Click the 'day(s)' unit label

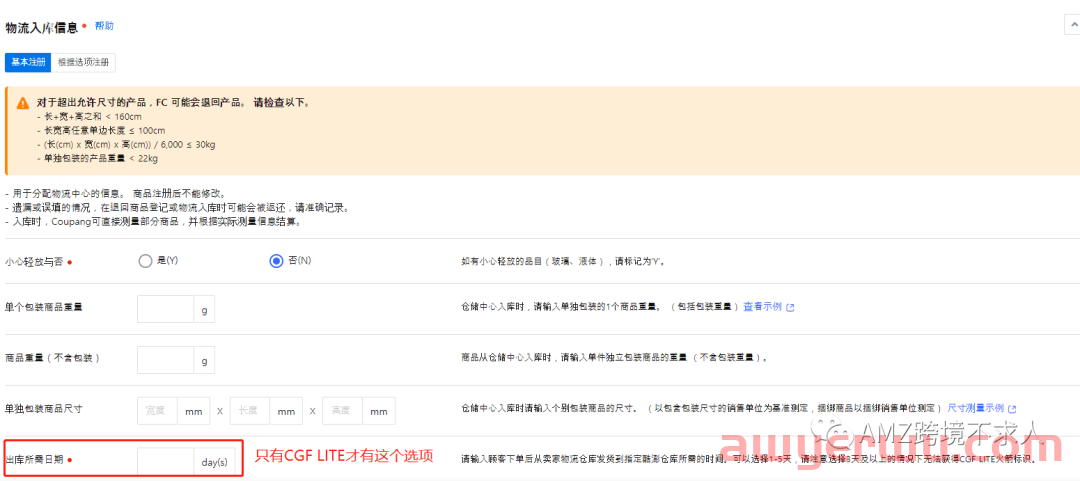pyautogui.click(x=214, y=461)
